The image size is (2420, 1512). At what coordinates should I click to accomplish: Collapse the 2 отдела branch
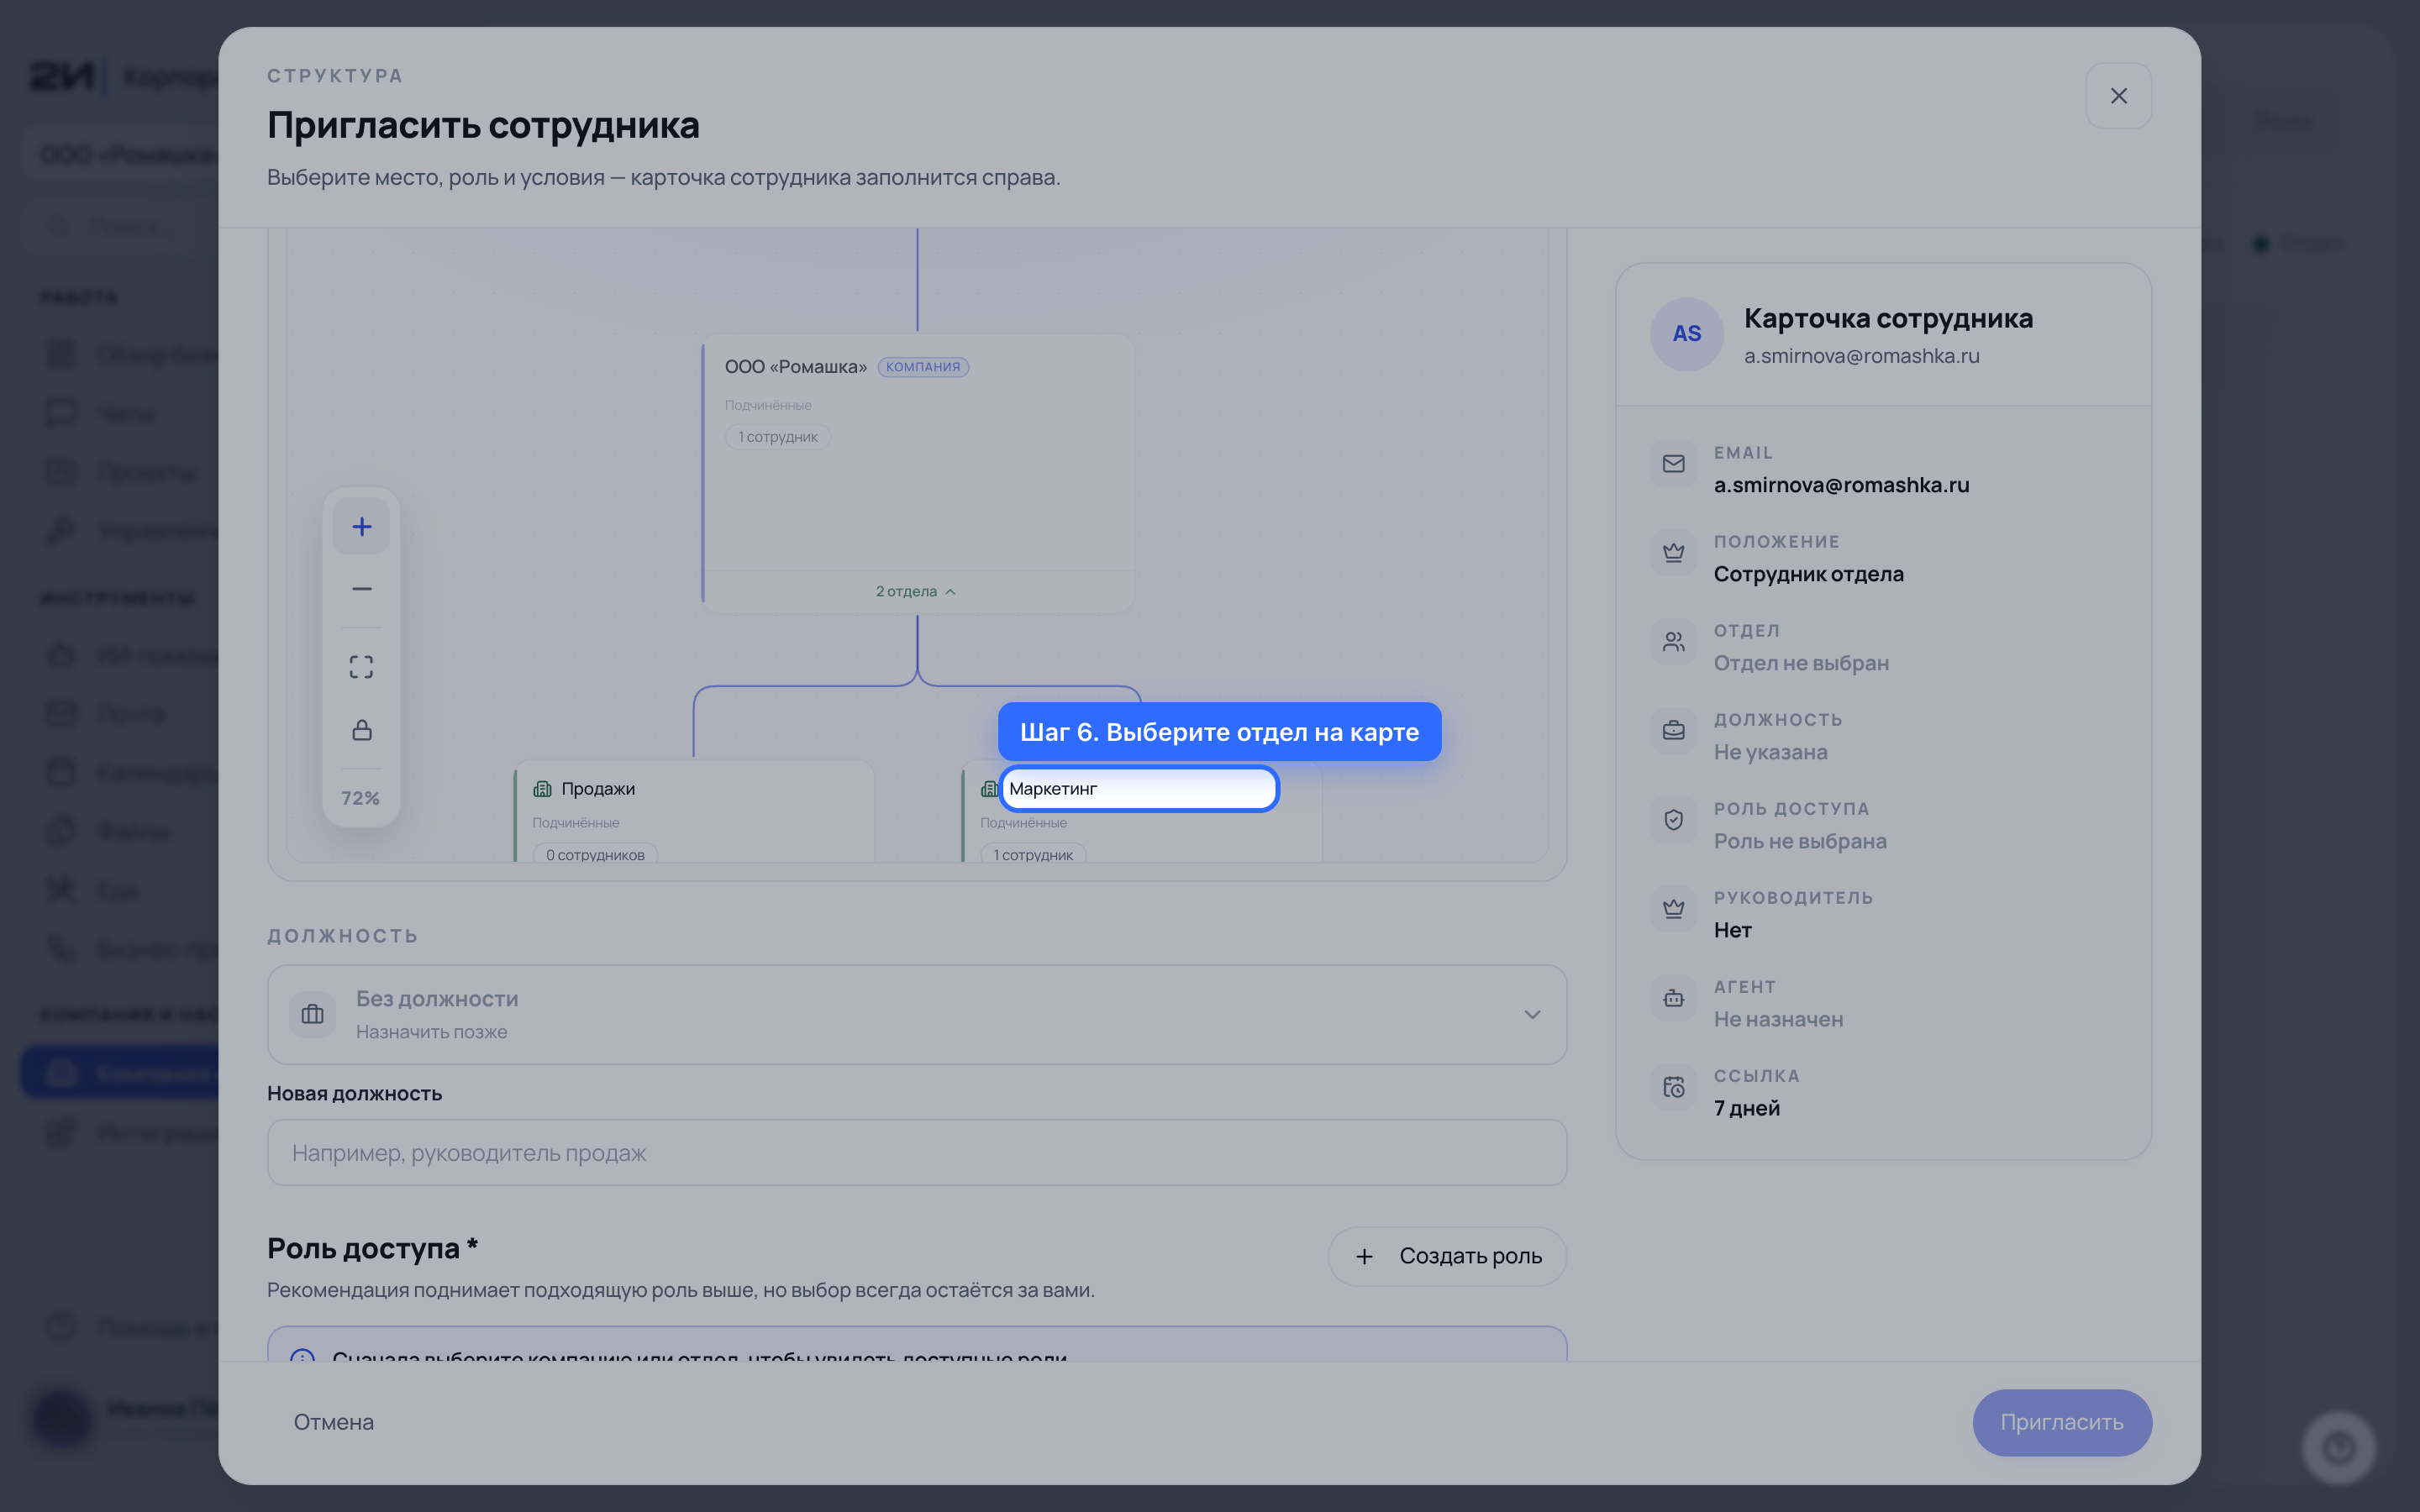(916, 591)
